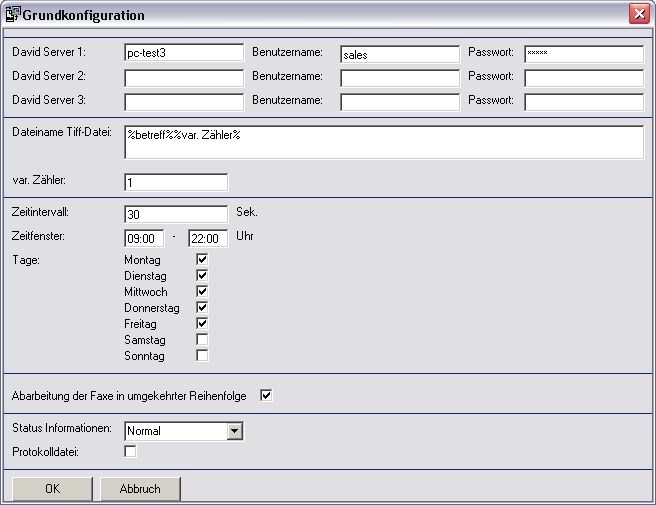Click OK button

point(52,489)
